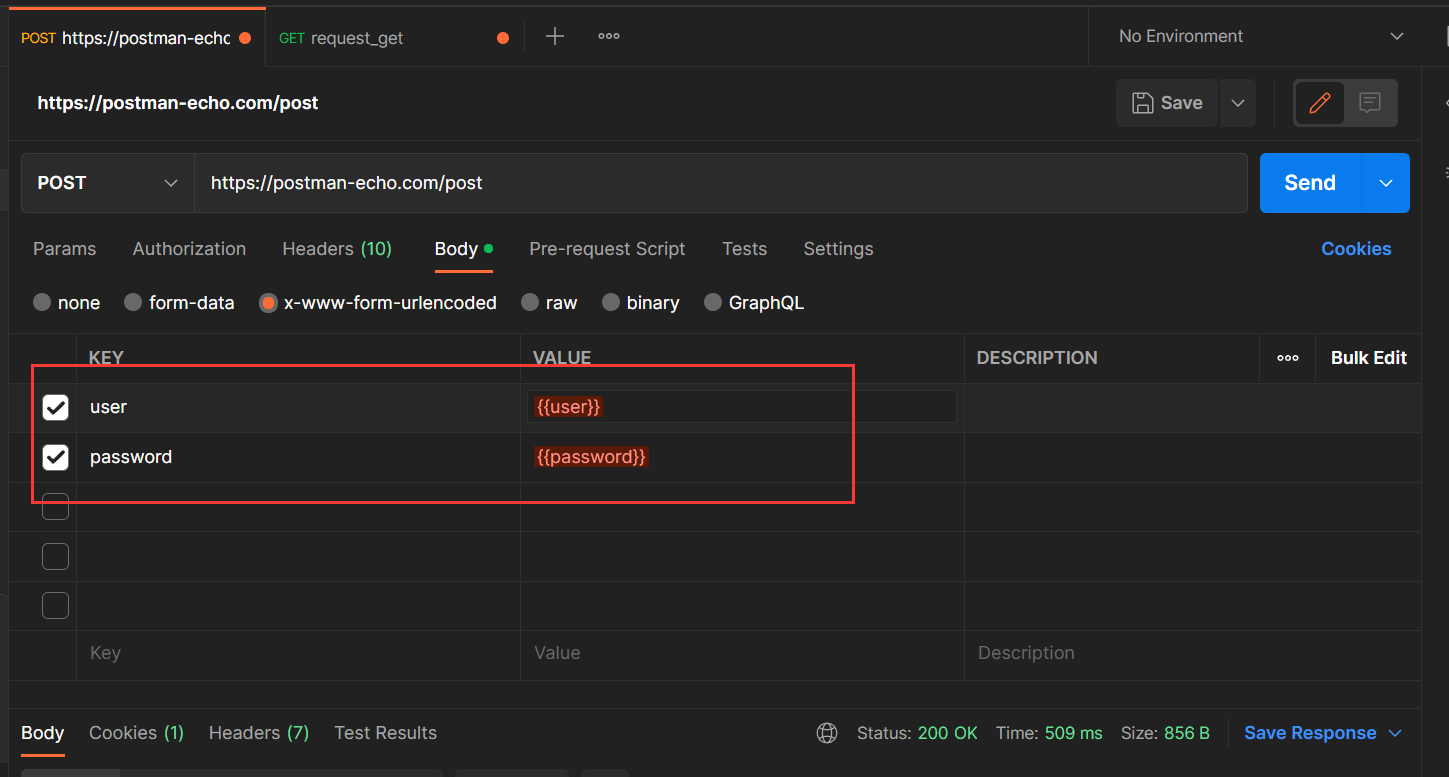Close unsaved dot on request_get tab
The height and width of the screenshot is (777, 1449).
click(x=503, y=38)
